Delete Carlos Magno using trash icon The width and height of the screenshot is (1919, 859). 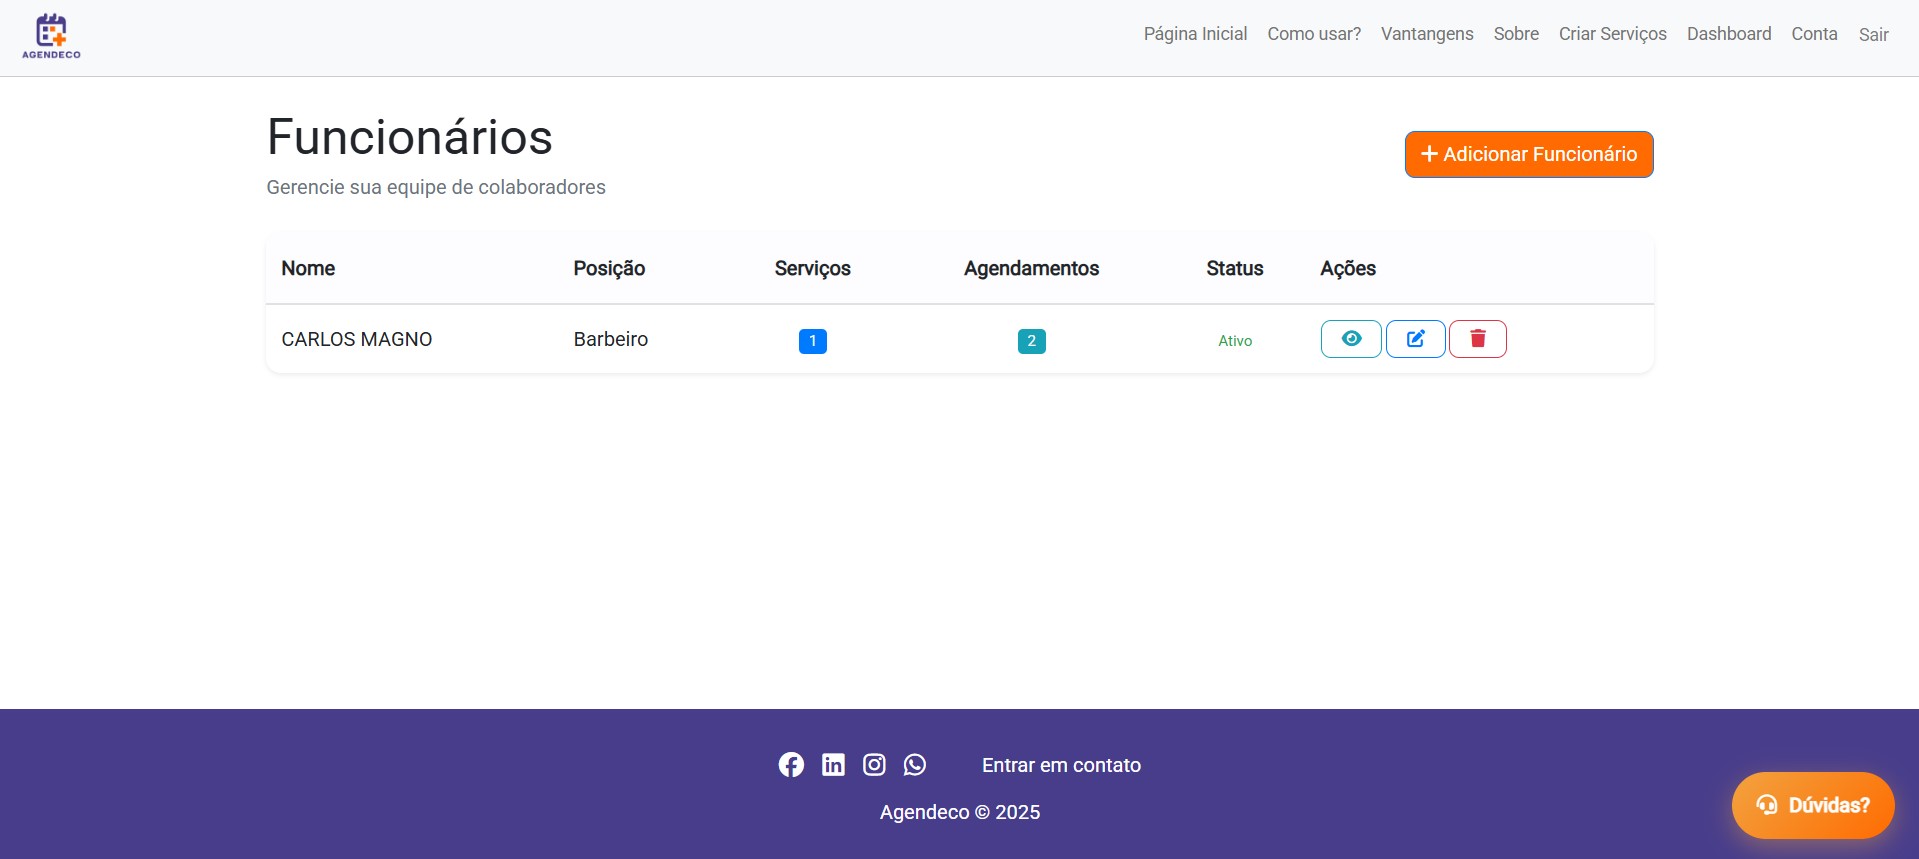pos(1477,339)
